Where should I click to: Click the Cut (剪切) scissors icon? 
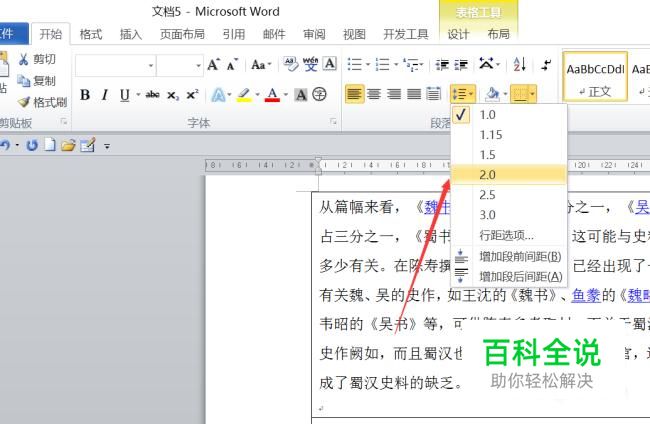(x=23, y=59)
